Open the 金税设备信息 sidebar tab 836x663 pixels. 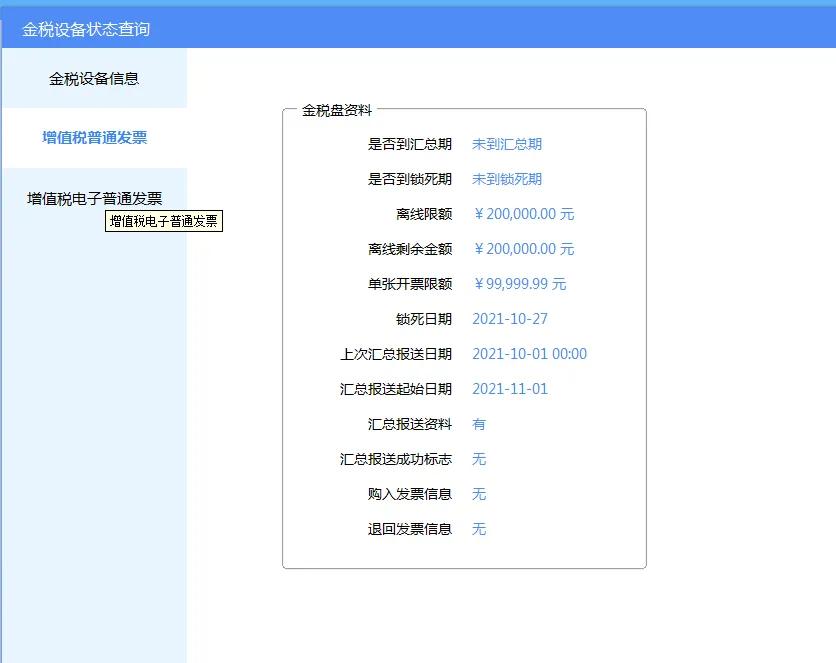(93, 78)
